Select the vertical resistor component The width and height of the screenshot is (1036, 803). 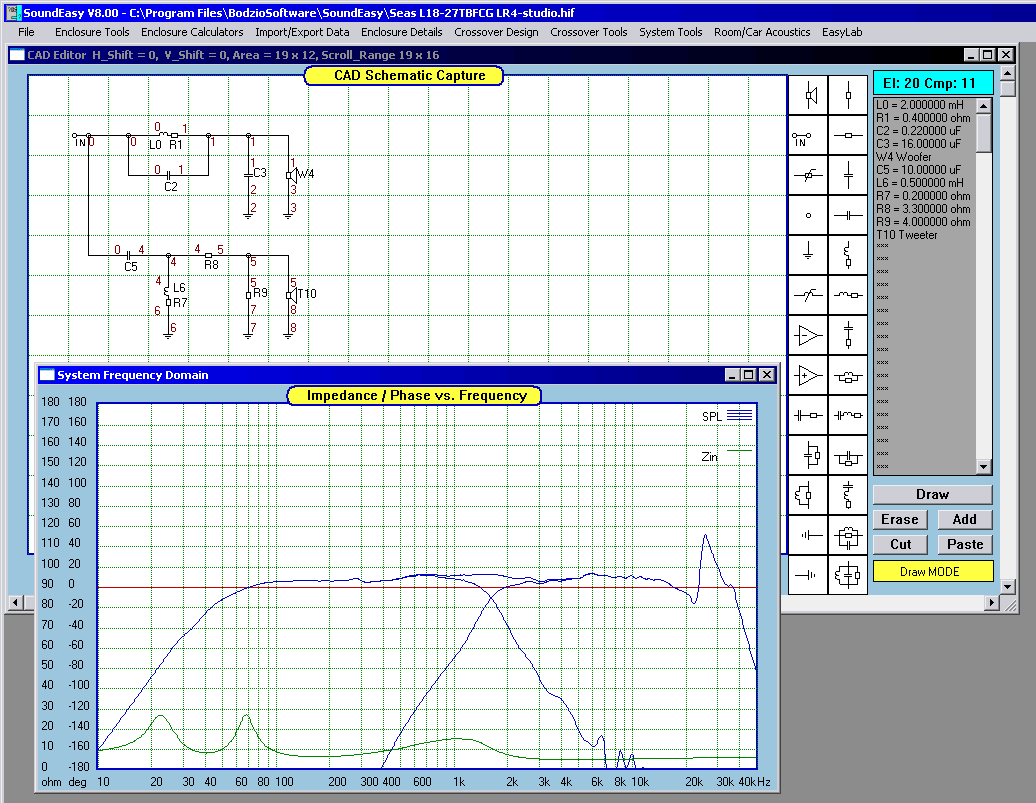[848, 95]
